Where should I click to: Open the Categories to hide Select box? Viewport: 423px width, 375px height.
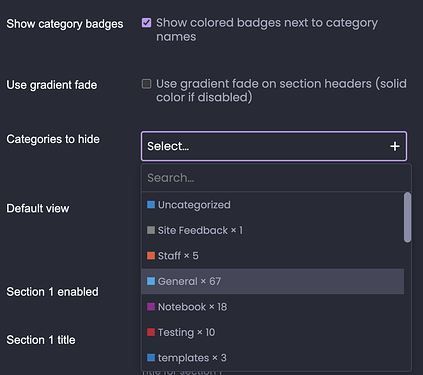pos(274,146)
